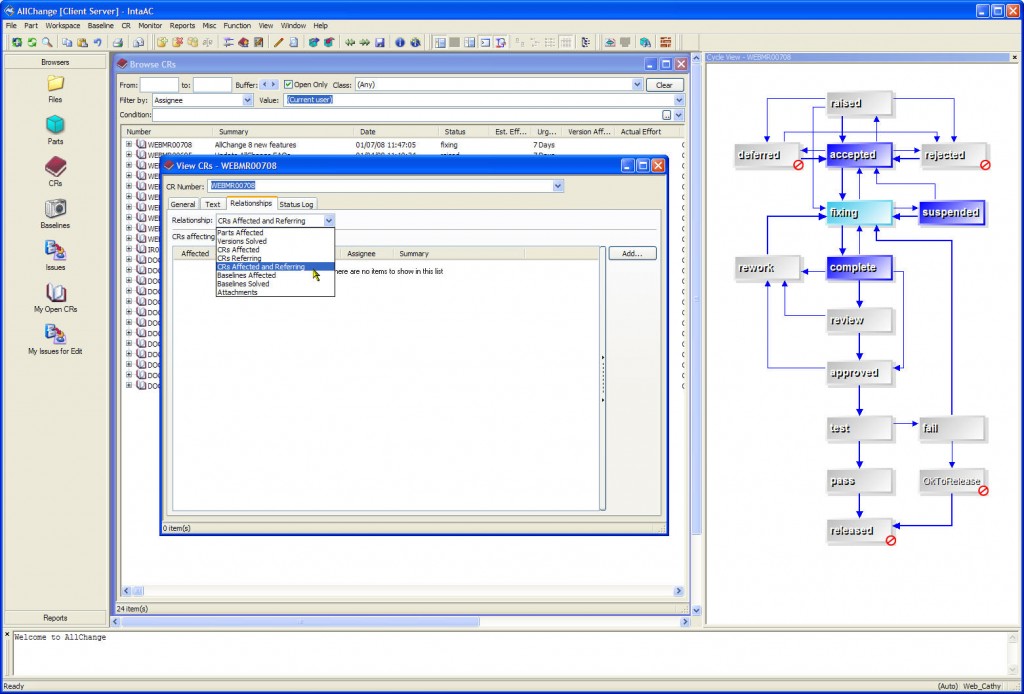
Task: Open the Baselines browser icon
Action: pyautogui.click(x=55, y=209)
